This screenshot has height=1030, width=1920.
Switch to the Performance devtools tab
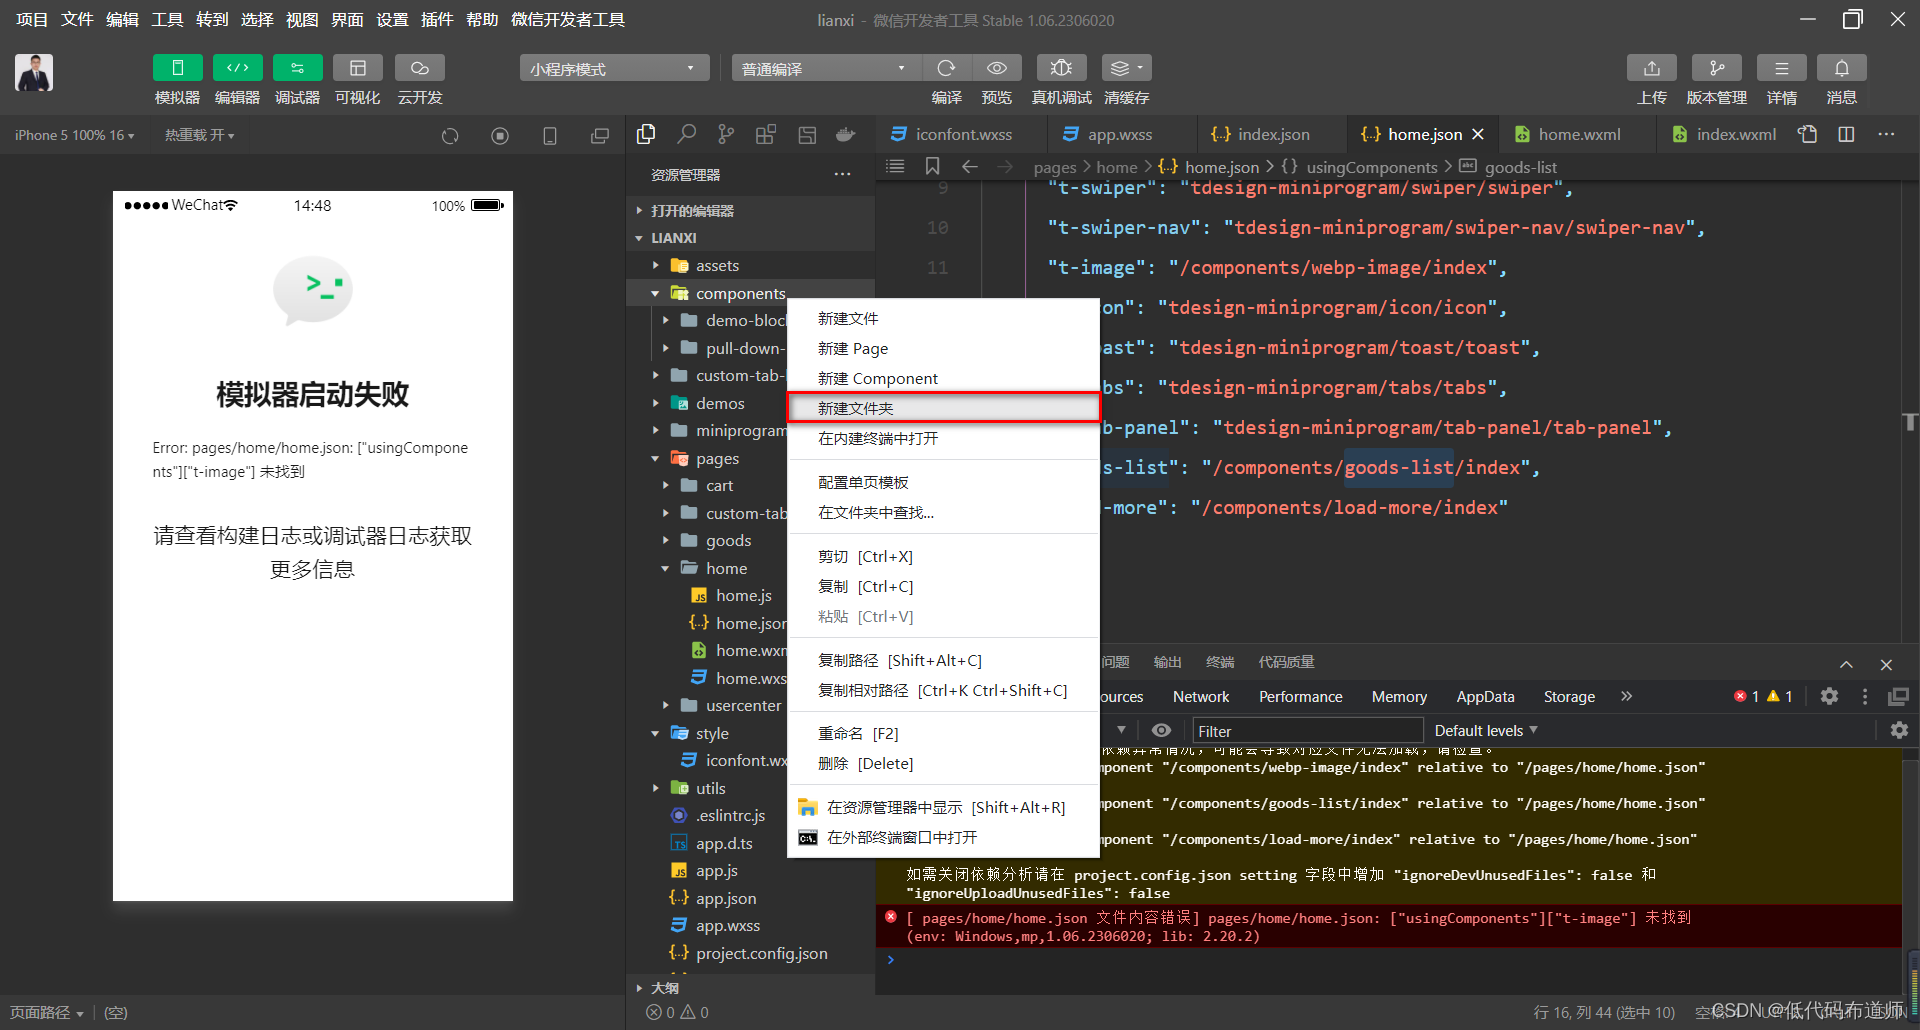pyautogui.click(x=1300, y=697)
